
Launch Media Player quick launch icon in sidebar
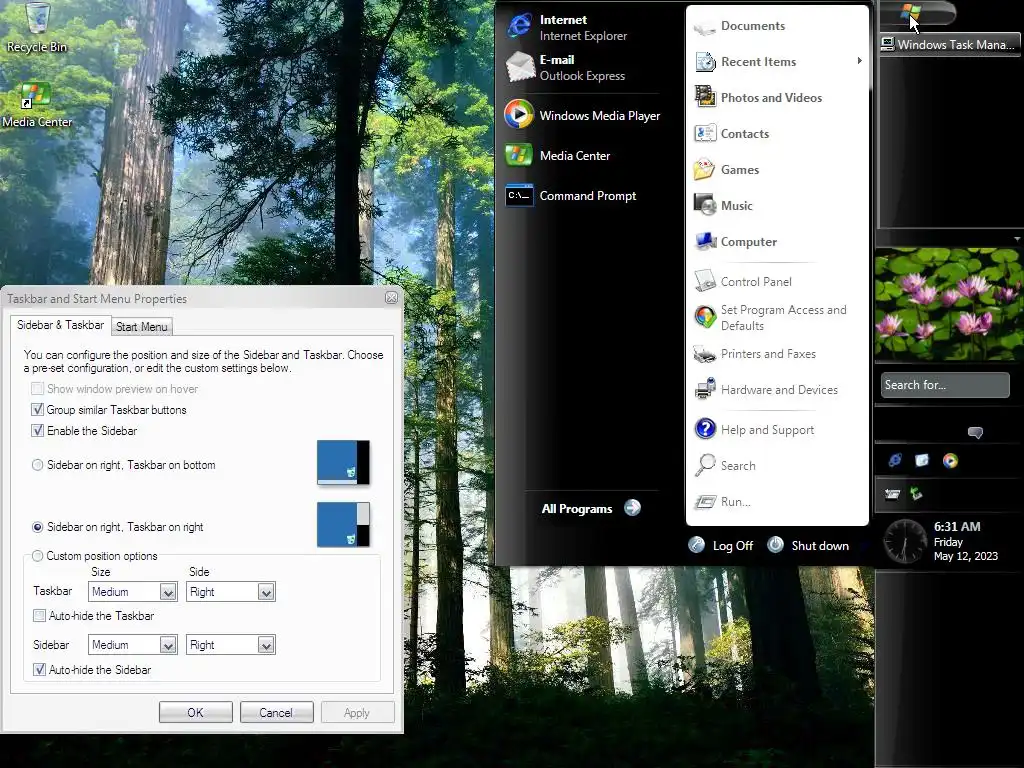[950, 460]
